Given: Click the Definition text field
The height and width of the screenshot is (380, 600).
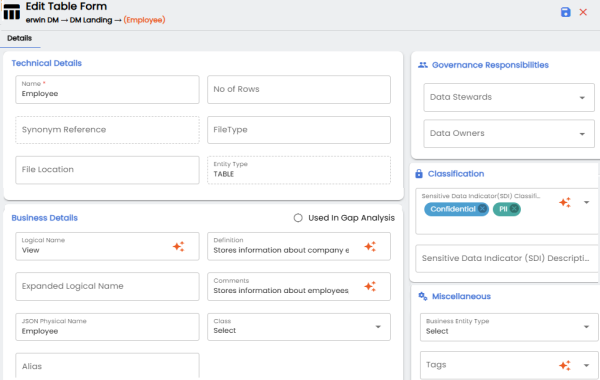Looking at the screenshot, I should click(x=299, y=246).
